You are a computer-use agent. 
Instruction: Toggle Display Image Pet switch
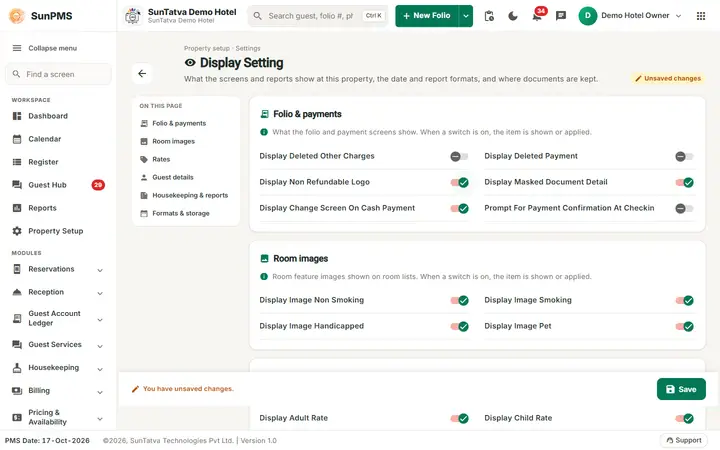tap(684, 326)
